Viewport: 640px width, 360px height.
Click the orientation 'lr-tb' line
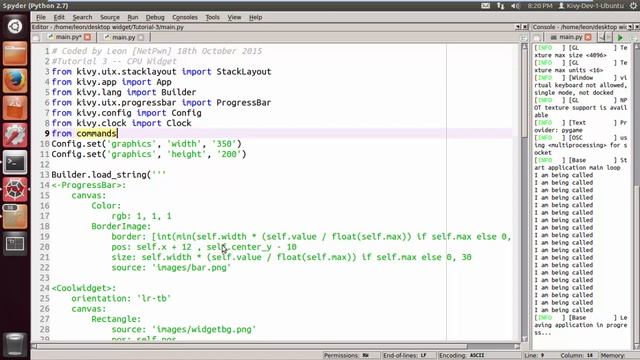(x=121, y=298)
